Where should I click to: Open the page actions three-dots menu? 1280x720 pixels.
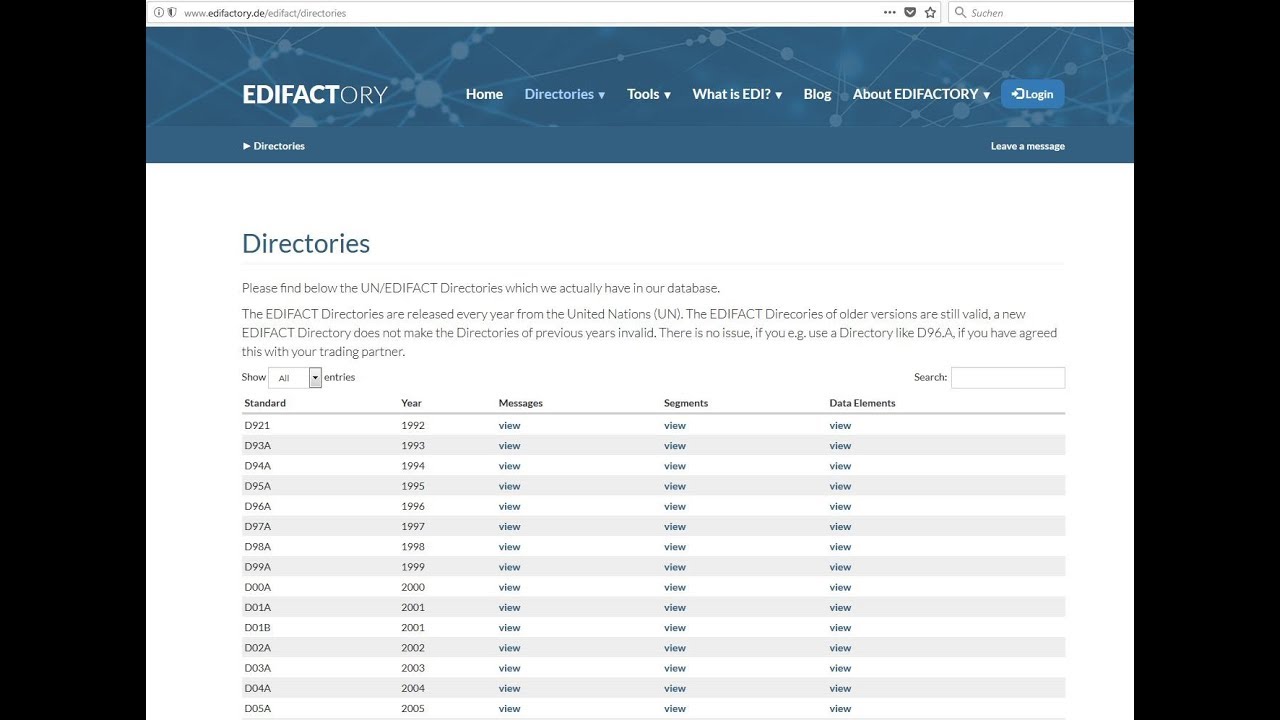[x=890, y=12]
